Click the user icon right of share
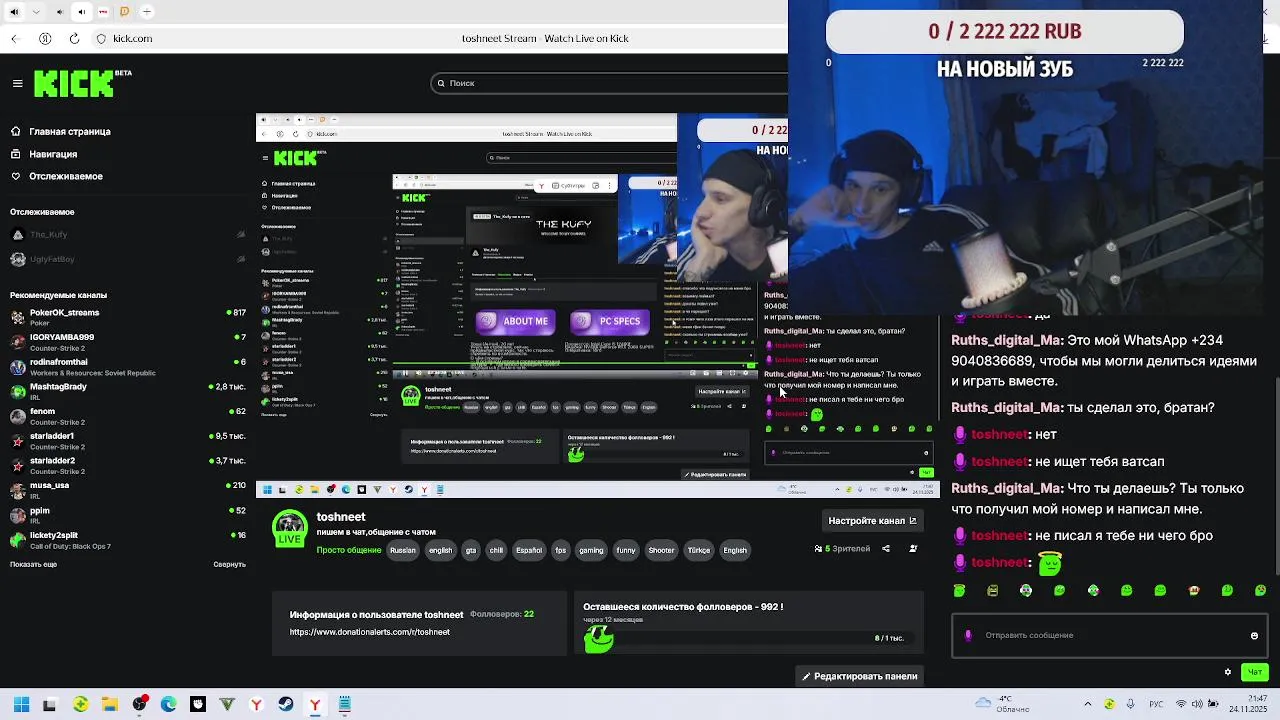Viewport: 1280px width, 720px height. pos(913,549)
